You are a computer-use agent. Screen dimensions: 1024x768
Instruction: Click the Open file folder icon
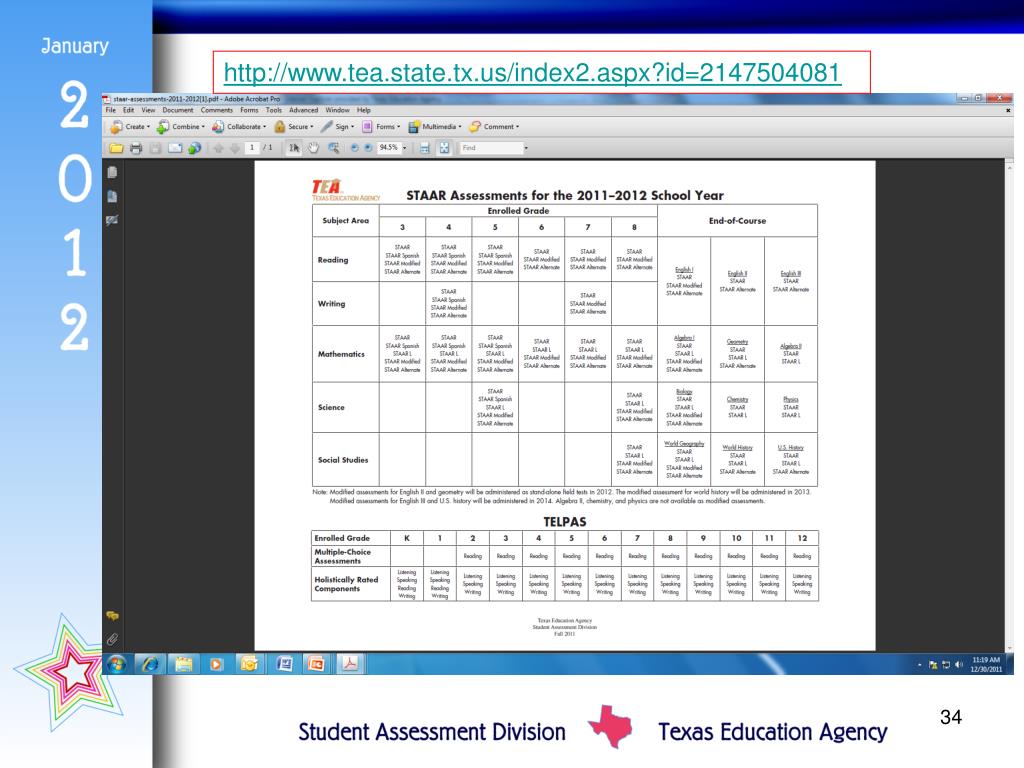pyautogui.click(x=116, y=148)
